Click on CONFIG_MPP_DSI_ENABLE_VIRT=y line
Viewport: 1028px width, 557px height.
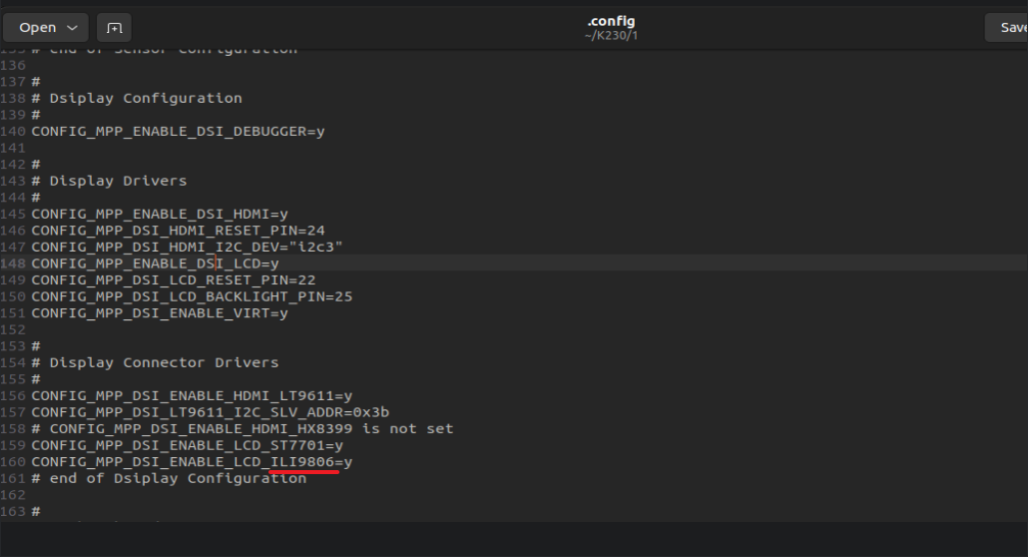tap(159, 313)
